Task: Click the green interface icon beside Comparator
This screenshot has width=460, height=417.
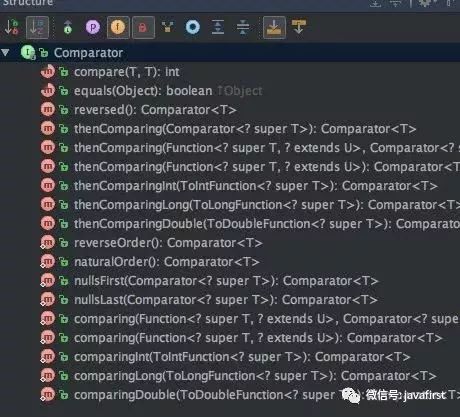Action: pos(28,52)
